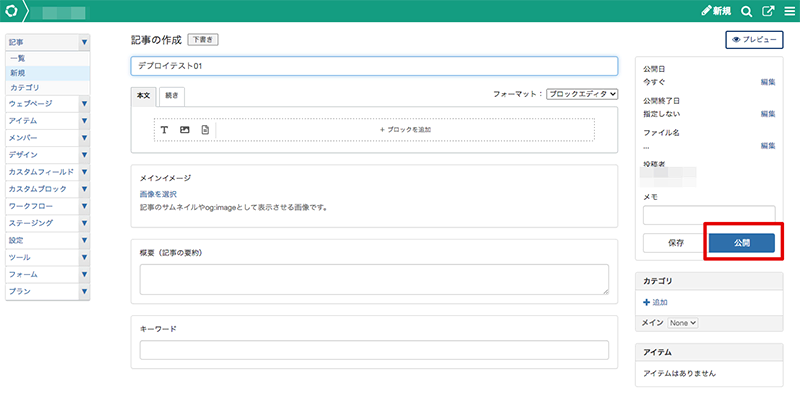Select カテゴリ in the sidebar menu
This screenshot has width=800, height=420.
tap(25, 88)
